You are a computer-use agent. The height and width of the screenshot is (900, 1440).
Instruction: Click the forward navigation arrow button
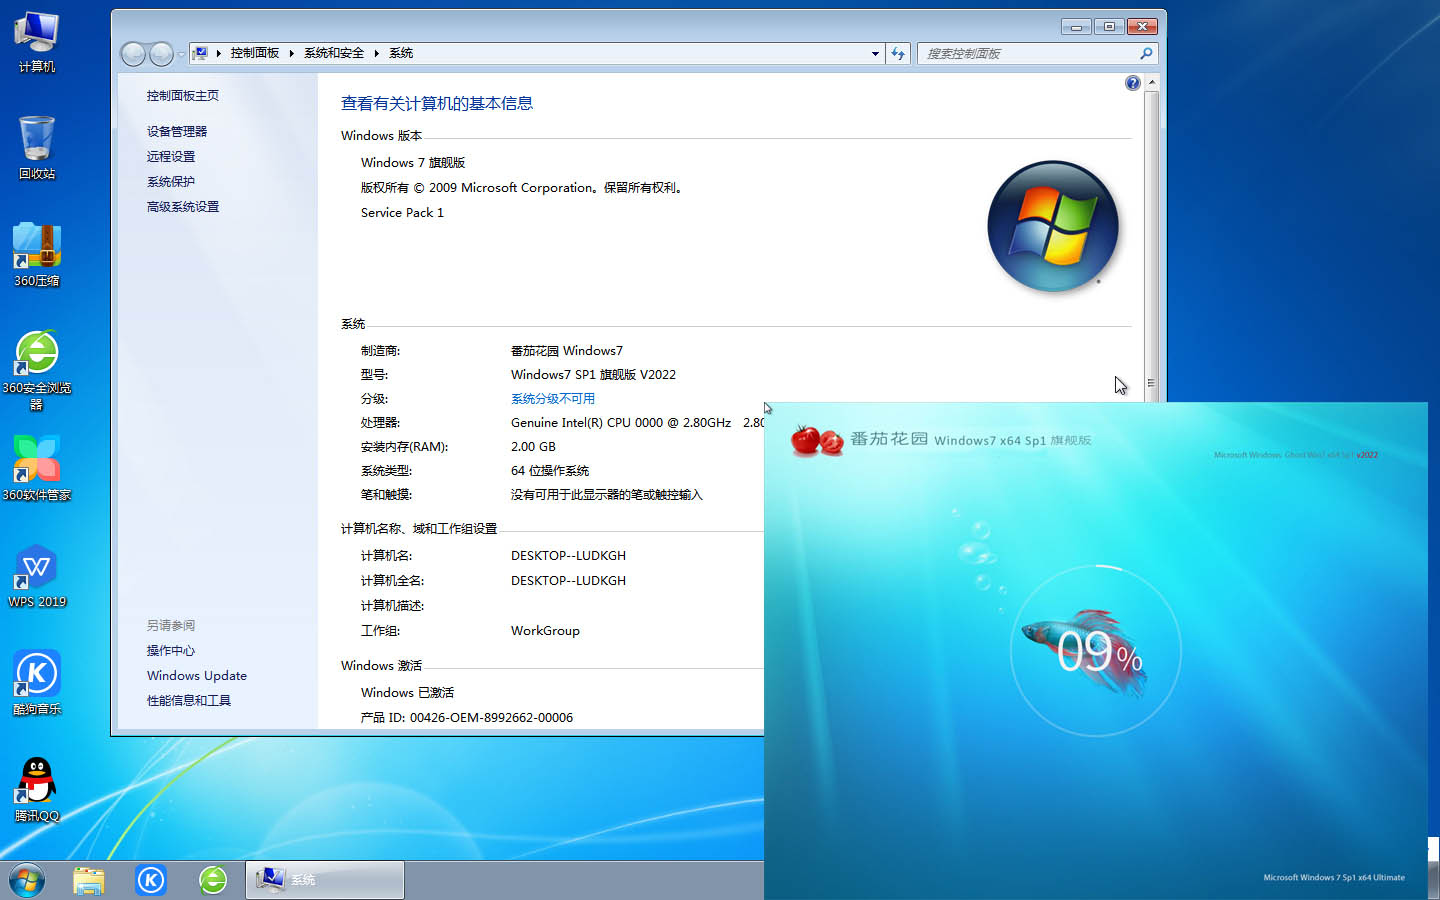coord(161,54)
